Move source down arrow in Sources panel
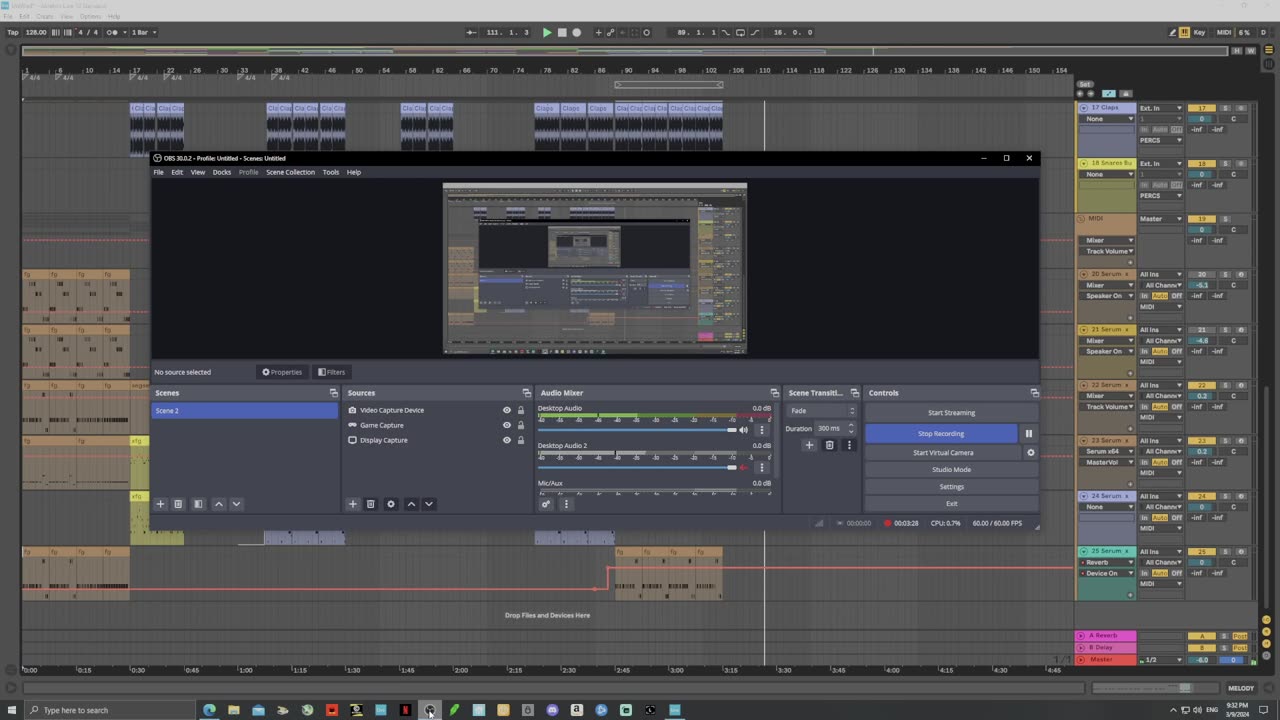The width and height of the screenshot is (1280, 720). [428, 504]
